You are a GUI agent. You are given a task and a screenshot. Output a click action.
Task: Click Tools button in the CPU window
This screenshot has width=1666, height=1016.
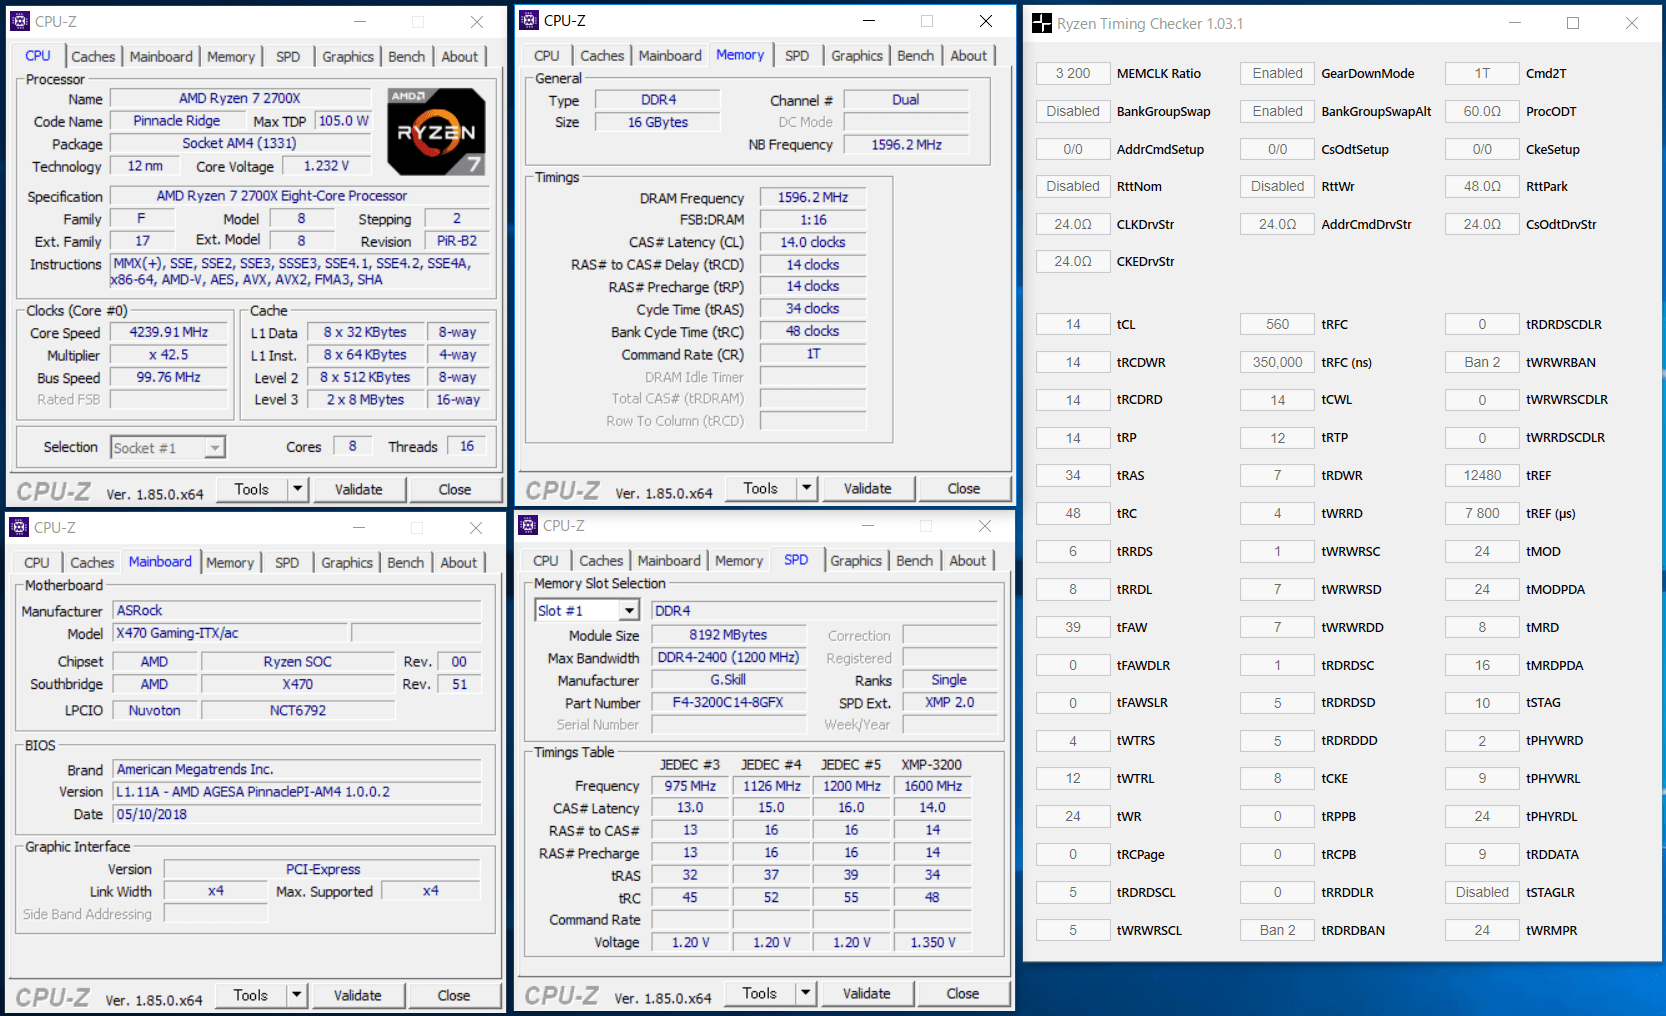(x=252, y=489)
